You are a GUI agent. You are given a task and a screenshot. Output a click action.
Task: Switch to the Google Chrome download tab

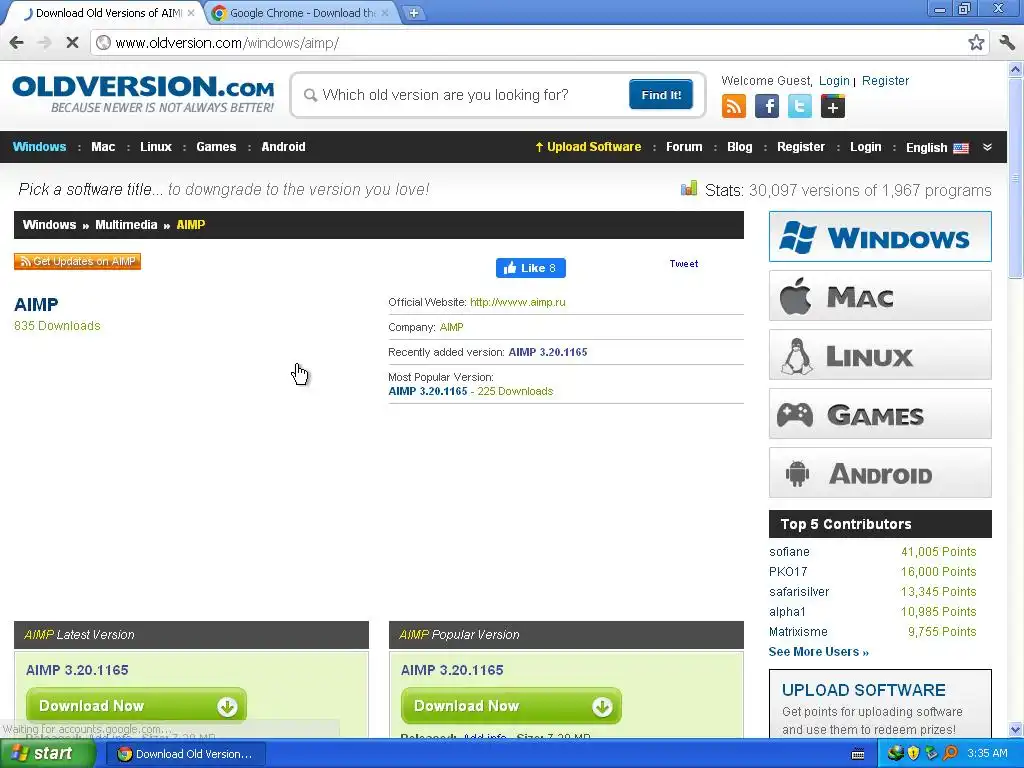(x=302, y=13)
